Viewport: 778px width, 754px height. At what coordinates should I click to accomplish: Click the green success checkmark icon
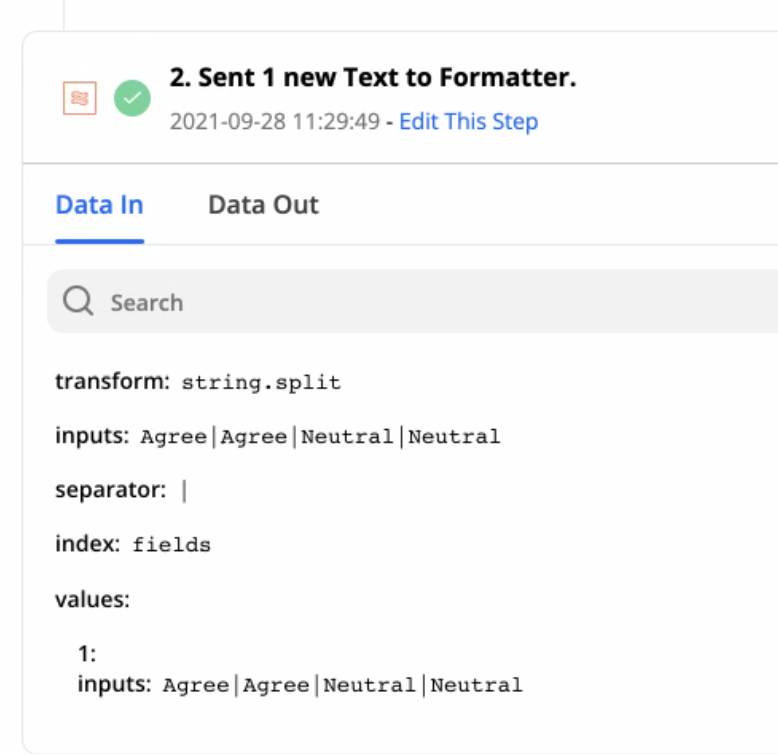coord(132,98)
